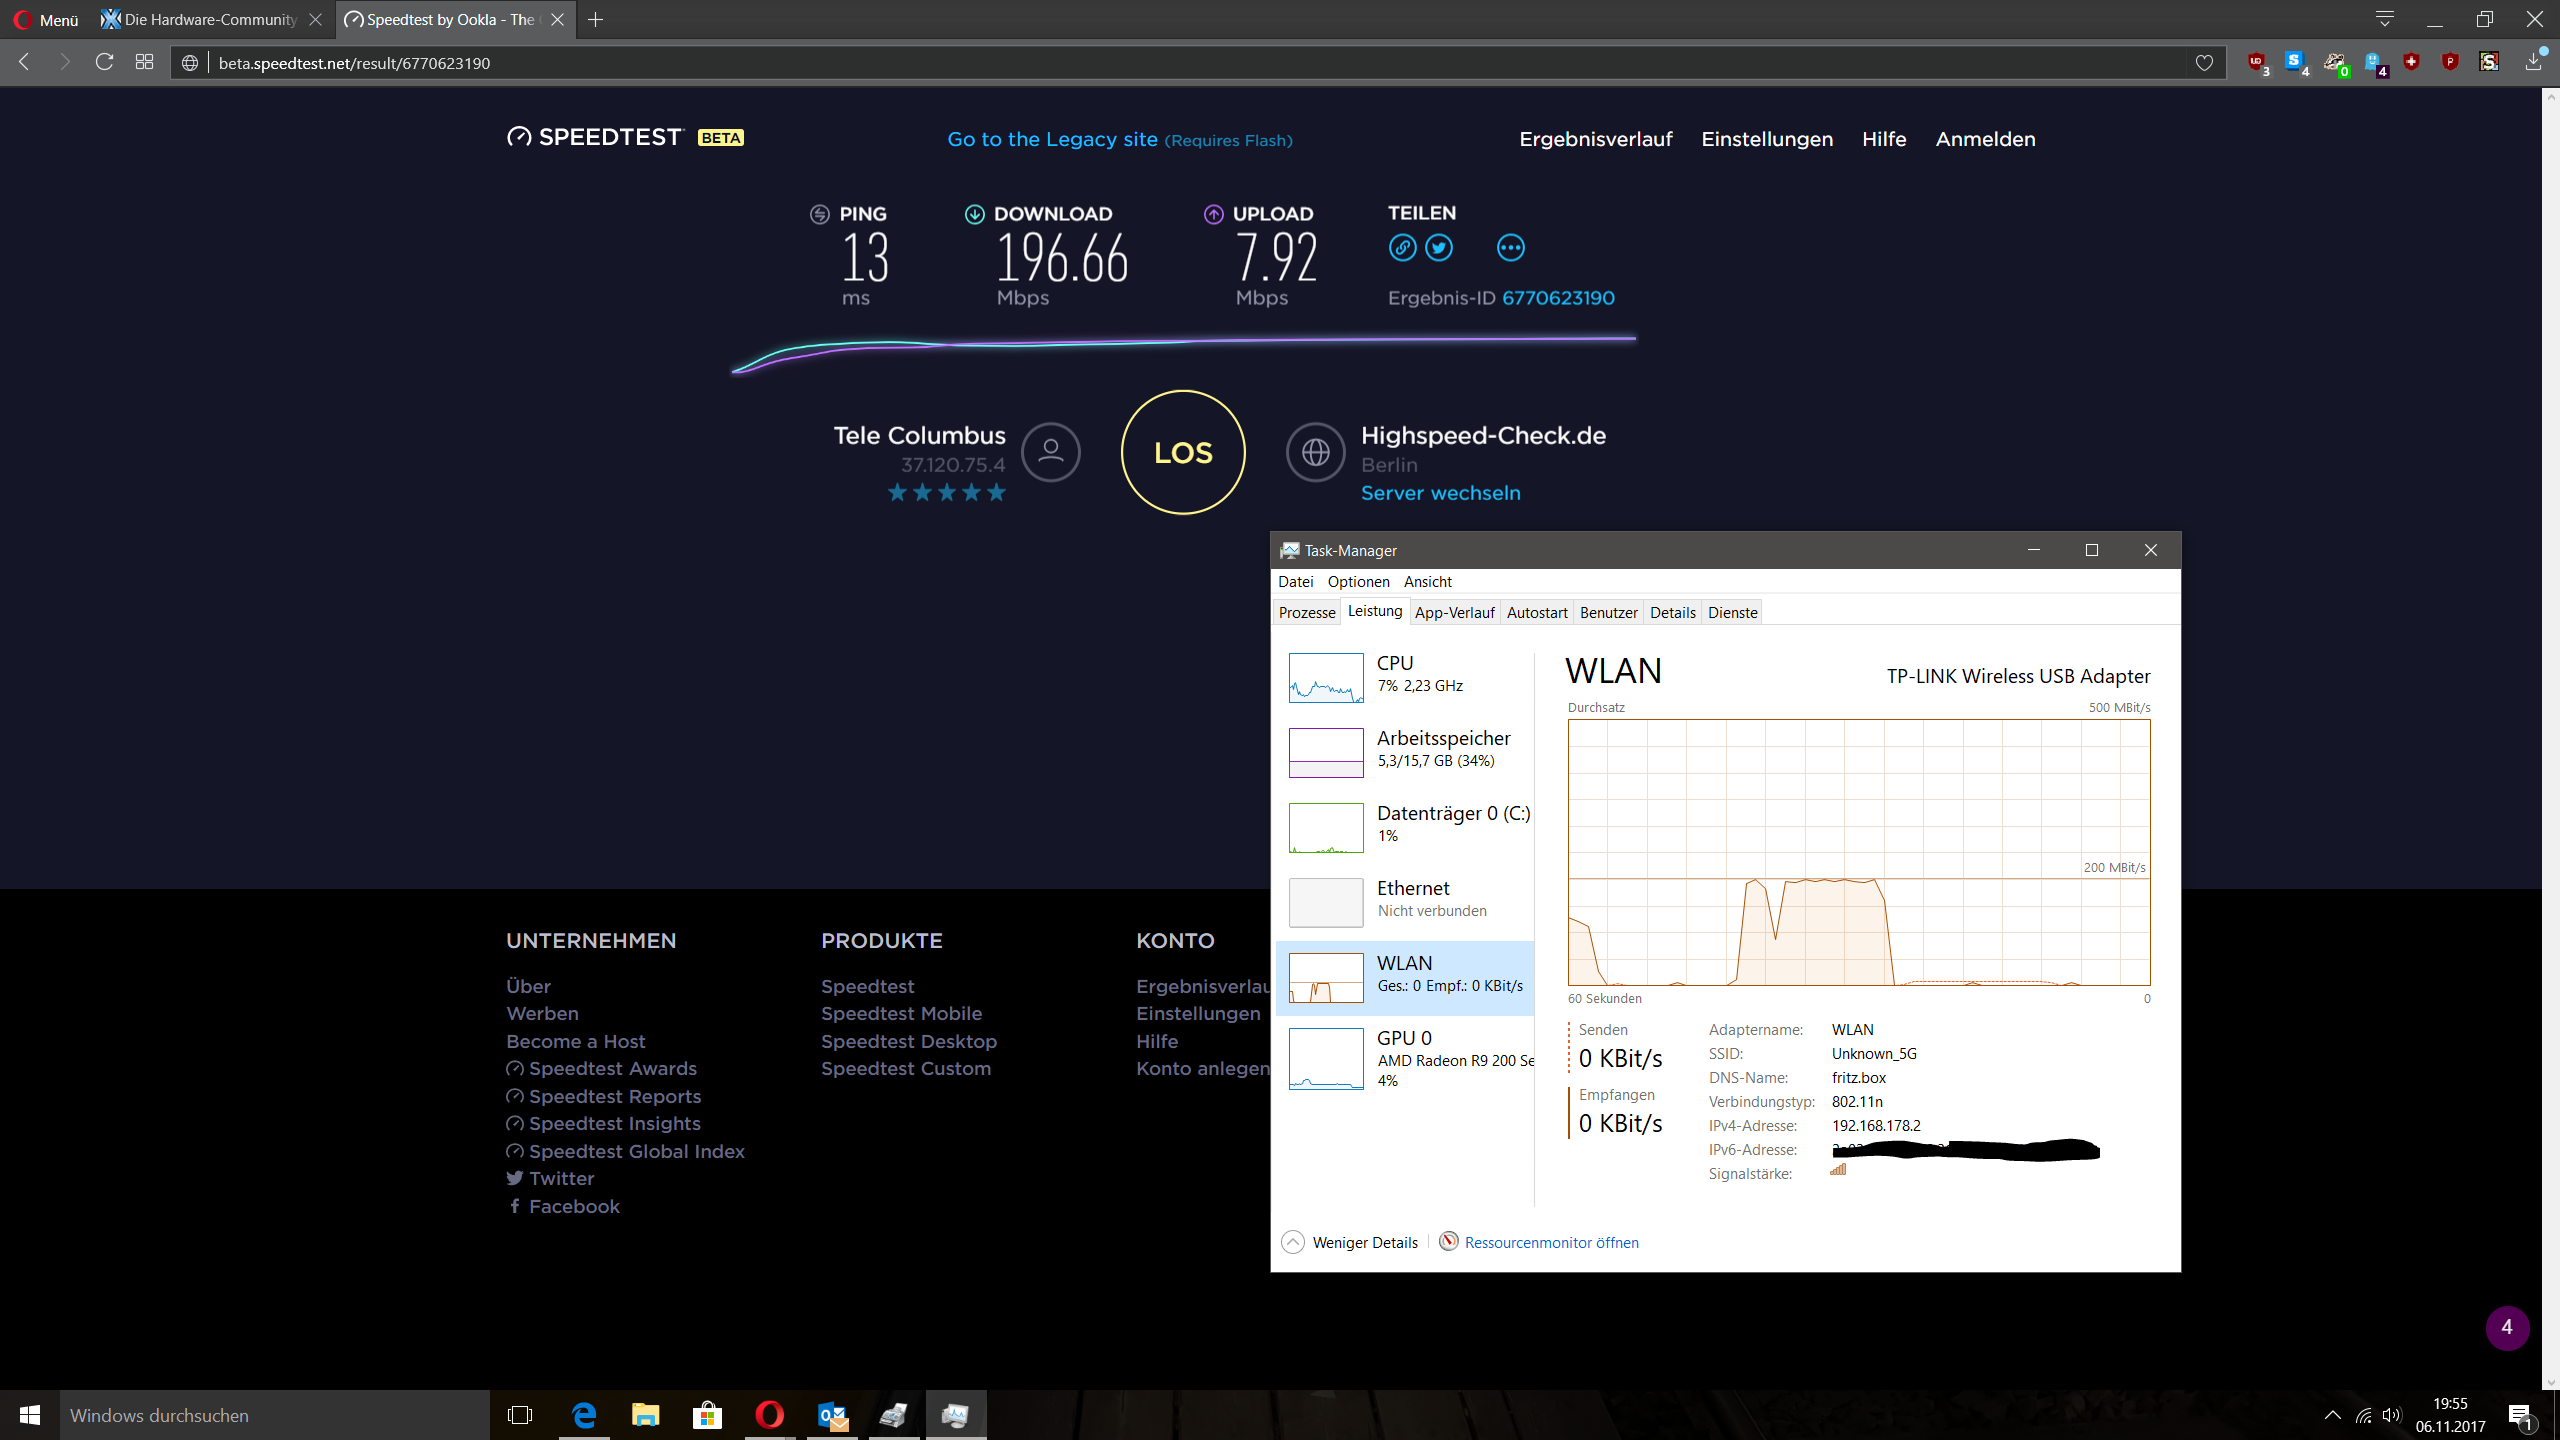Show hidden system tray icons chevron

click(x=2332, y=1415)
